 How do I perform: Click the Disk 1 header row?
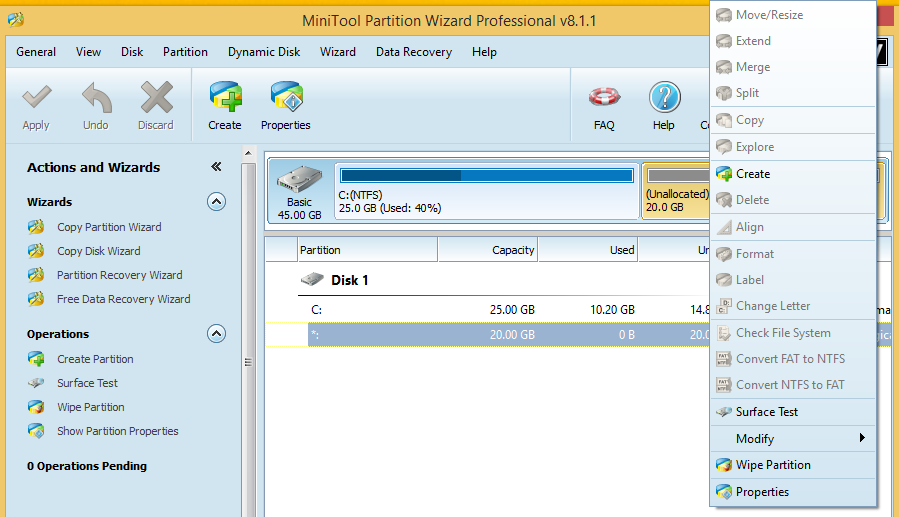tap(487, 280)
